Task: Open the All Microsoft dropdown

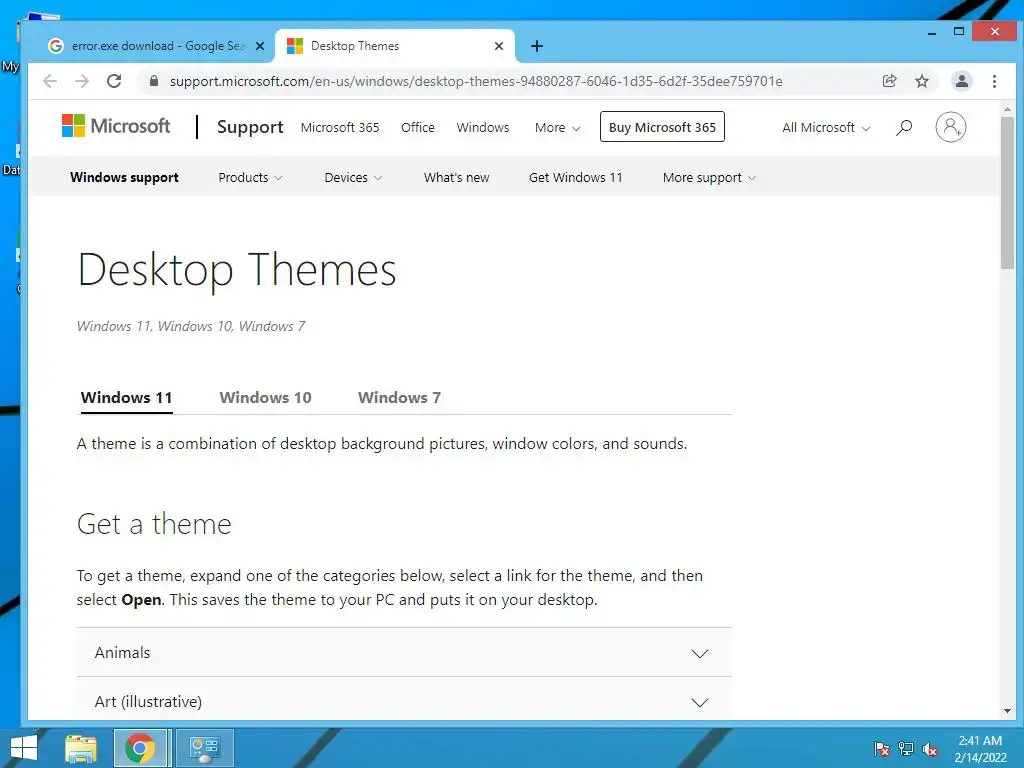Action: 826,127
